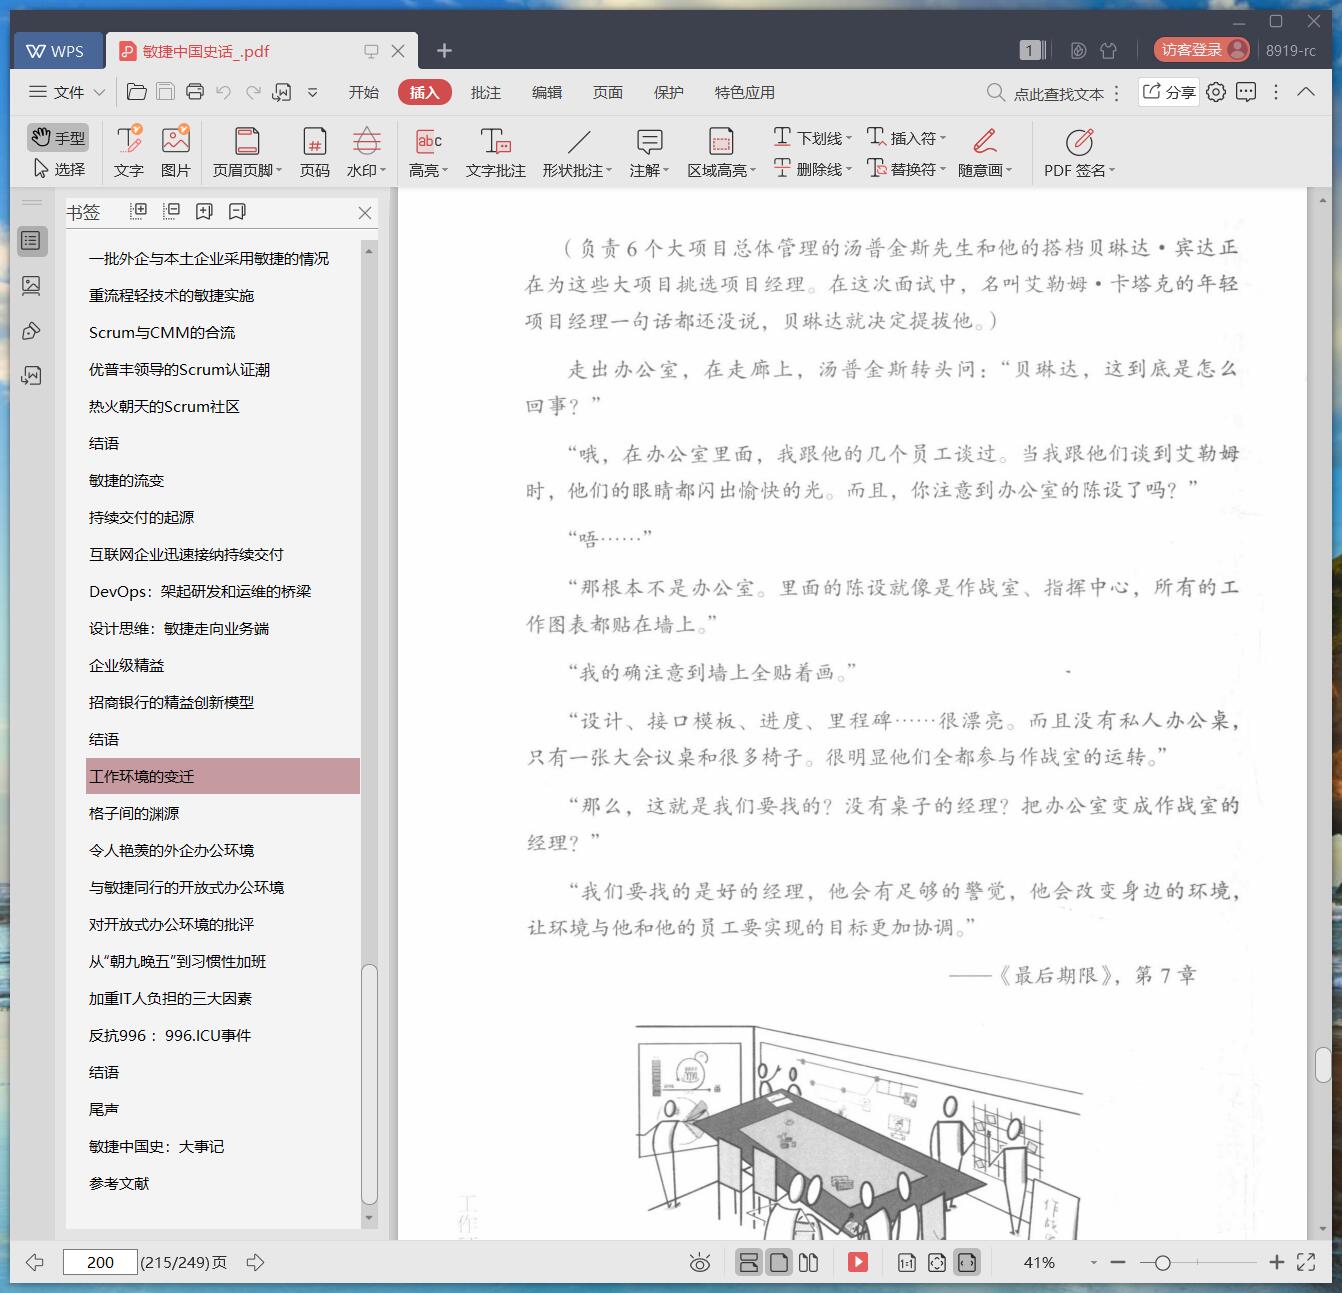Screen dimensions: 1342x1293
Task: Click the page number field showing 200
Action: (x=100, y=1262)
